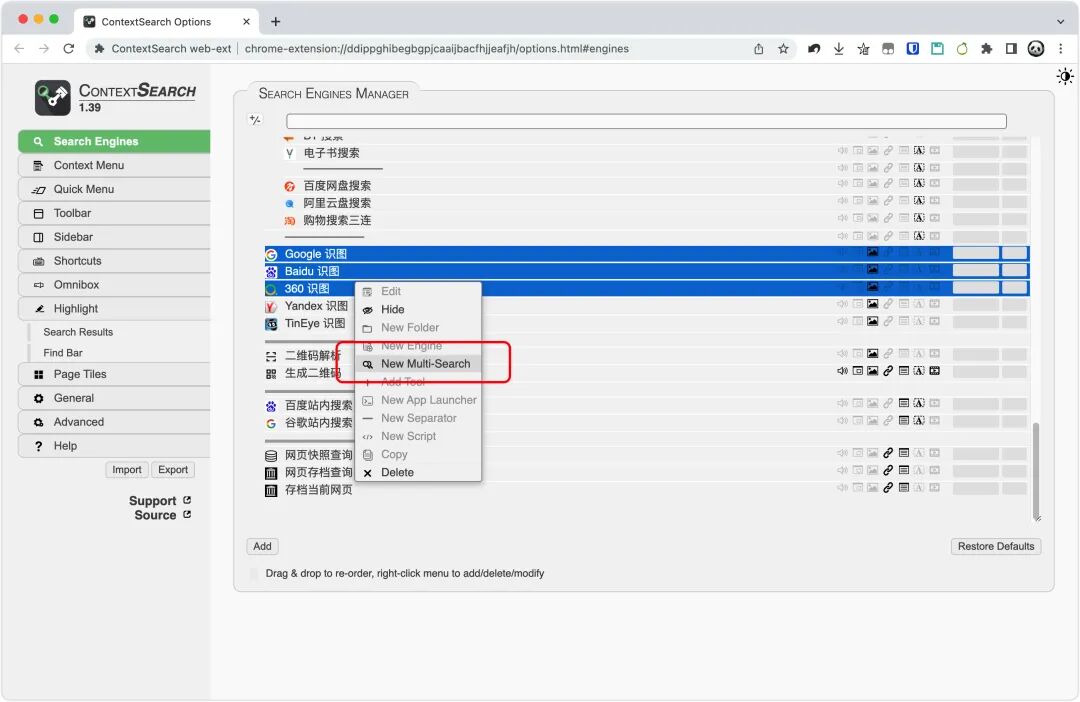This screenshot has height=702, width=1080.
Task: Click the 谷歌站内搜索 Google icon
Action: [x=271, y=423]
